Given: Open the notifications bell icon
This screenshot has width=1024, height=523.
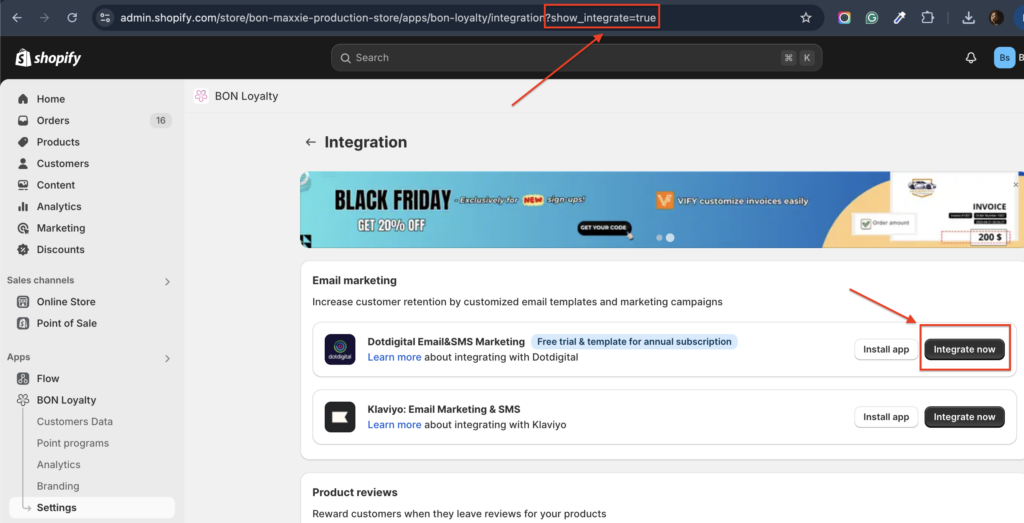Looking at the screenshot, I should pyautogui.click(x=970, y=58).
